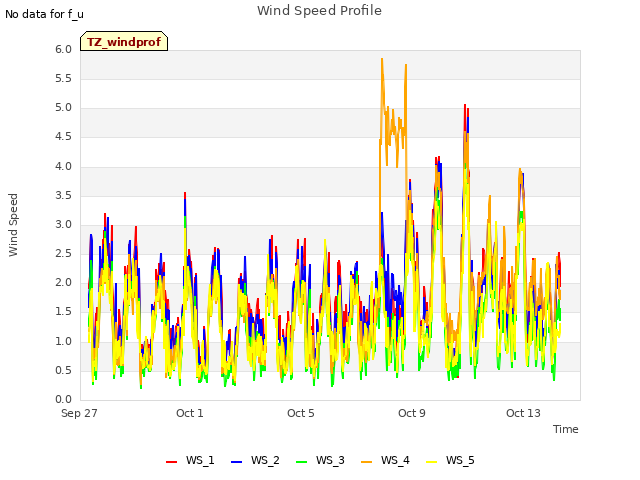Click the 3.0 y-axis tick label
640x480 pixels.
click(63, 224)
